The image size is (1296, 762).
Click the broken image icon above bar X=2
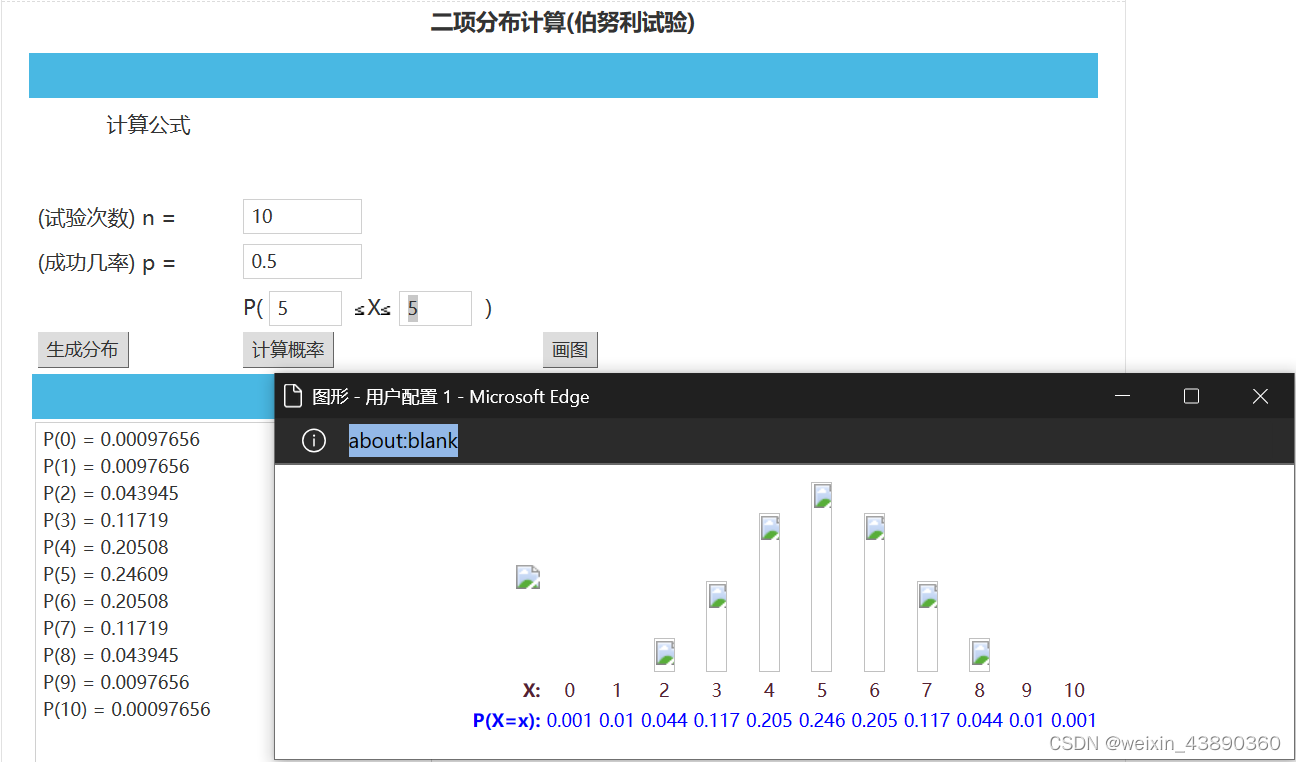[x=664, y=653]
